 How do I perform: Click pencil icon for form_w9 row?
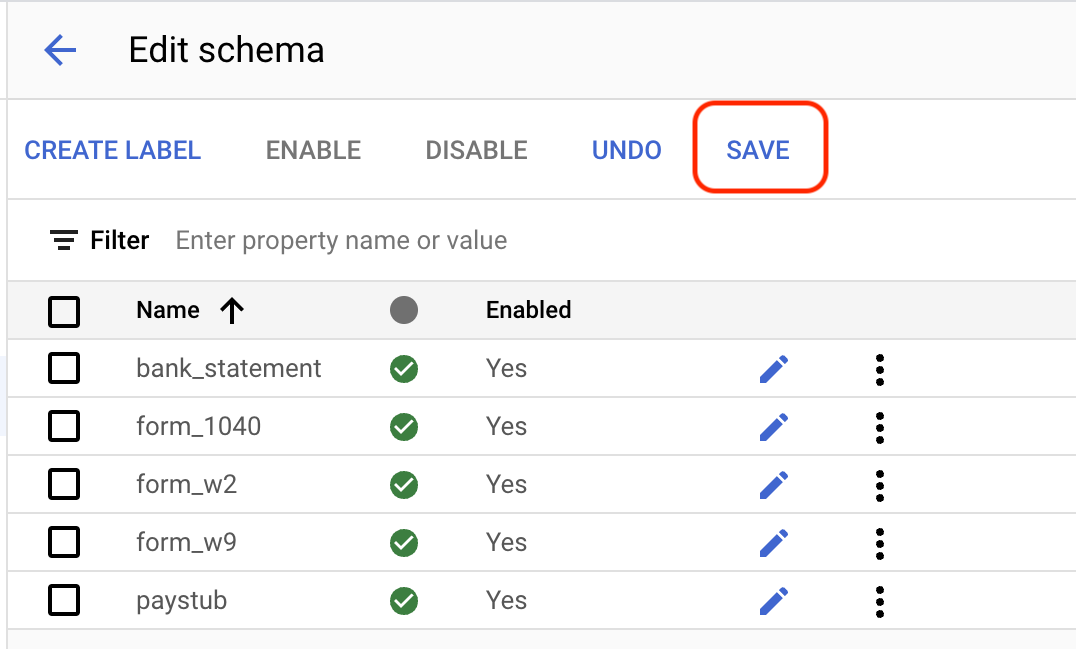click(773, 543)
